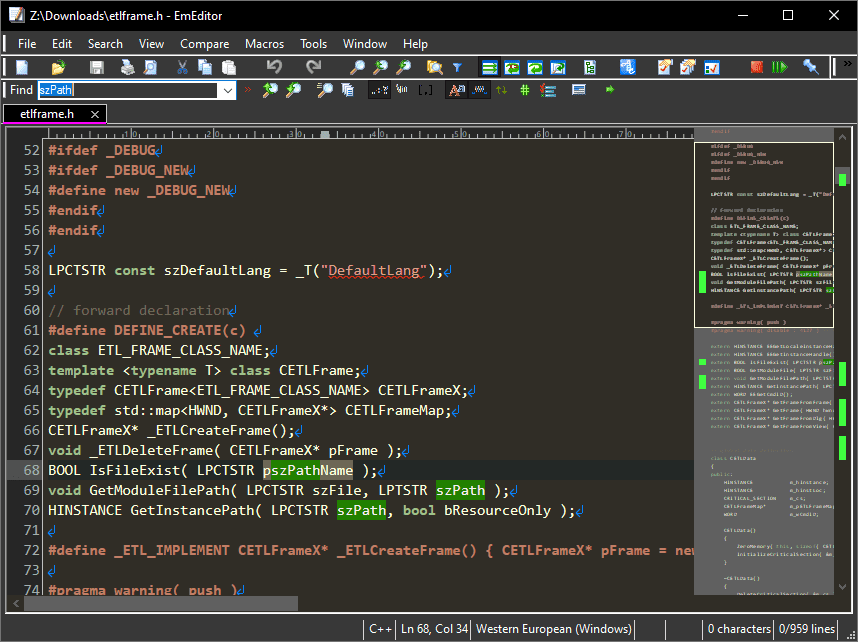
Task: Click the Filter funnel icon
Action: point(457,67)
